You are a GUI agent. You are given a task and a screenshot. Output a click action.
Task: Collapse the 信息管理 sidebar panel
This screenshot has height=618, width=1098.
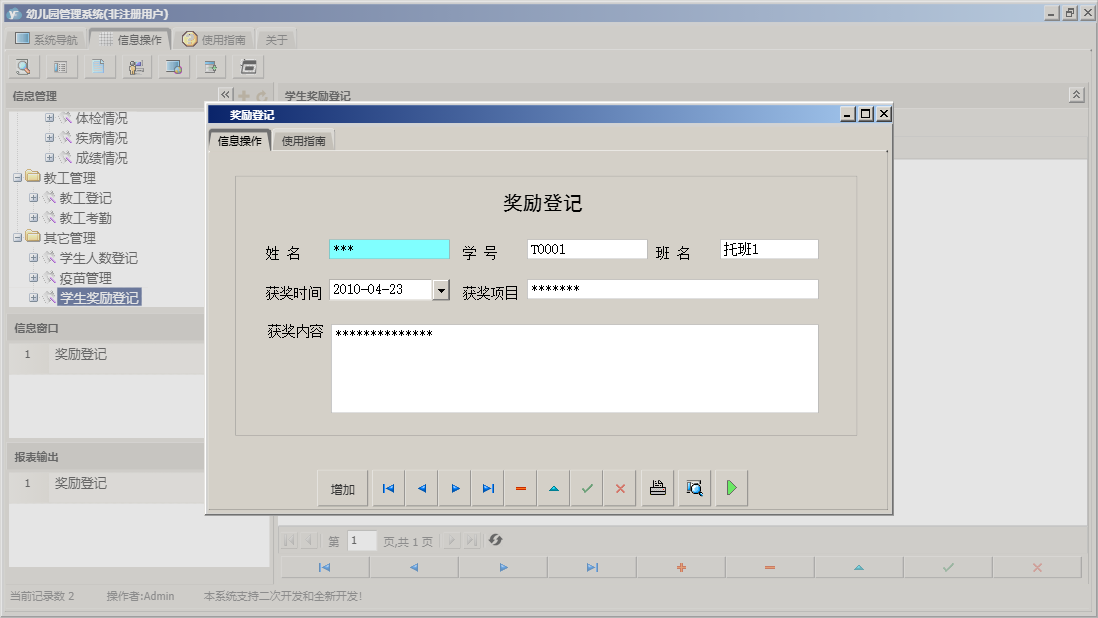pos(225,93)
